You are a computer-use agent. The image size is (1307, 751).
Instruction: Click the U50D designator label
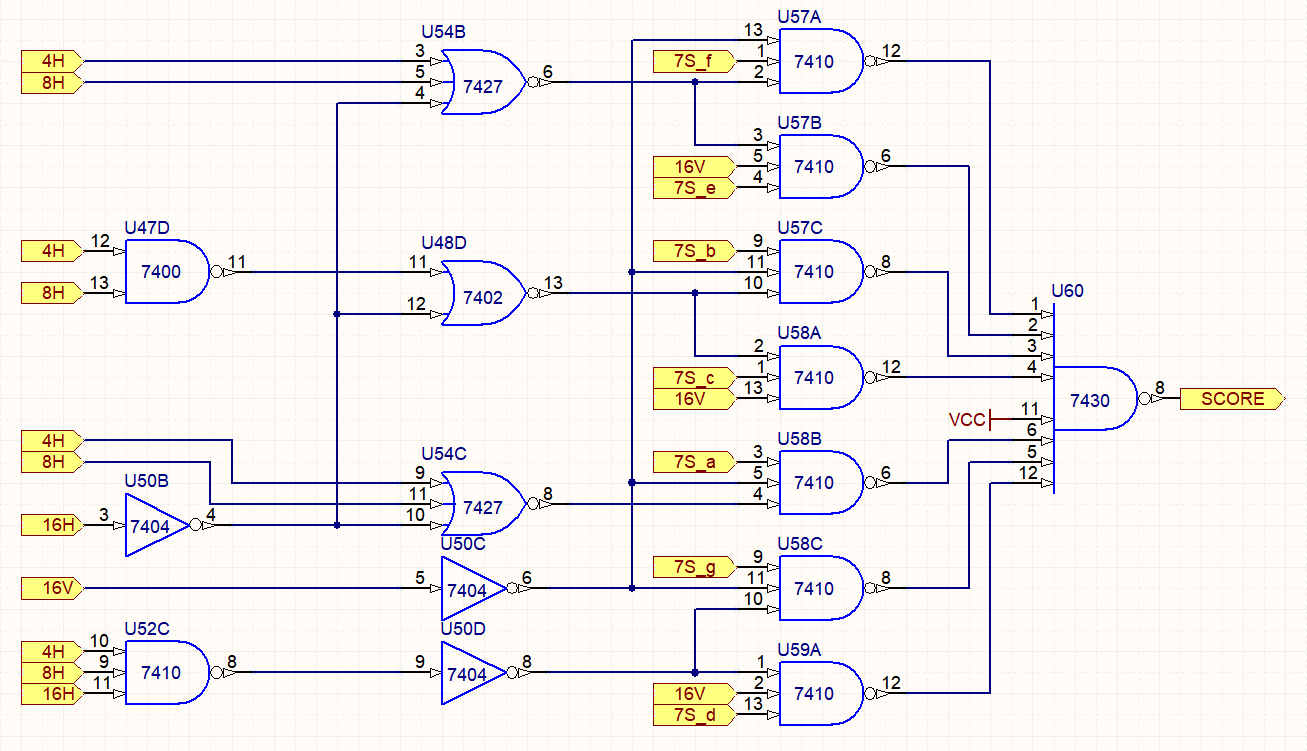click(x=464, y=629)
